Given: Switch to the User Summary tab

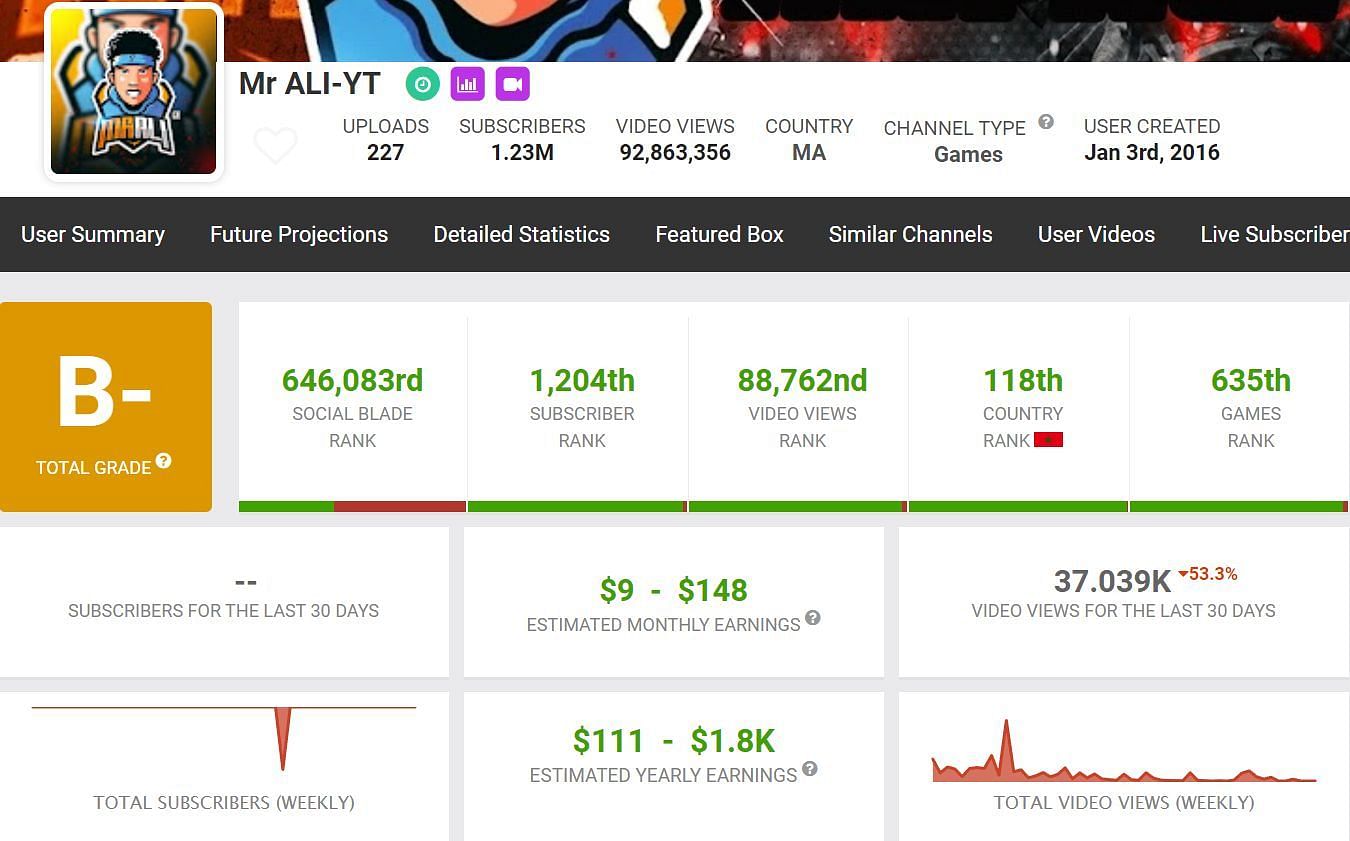Looking at the screenshot, I should 93,234.
